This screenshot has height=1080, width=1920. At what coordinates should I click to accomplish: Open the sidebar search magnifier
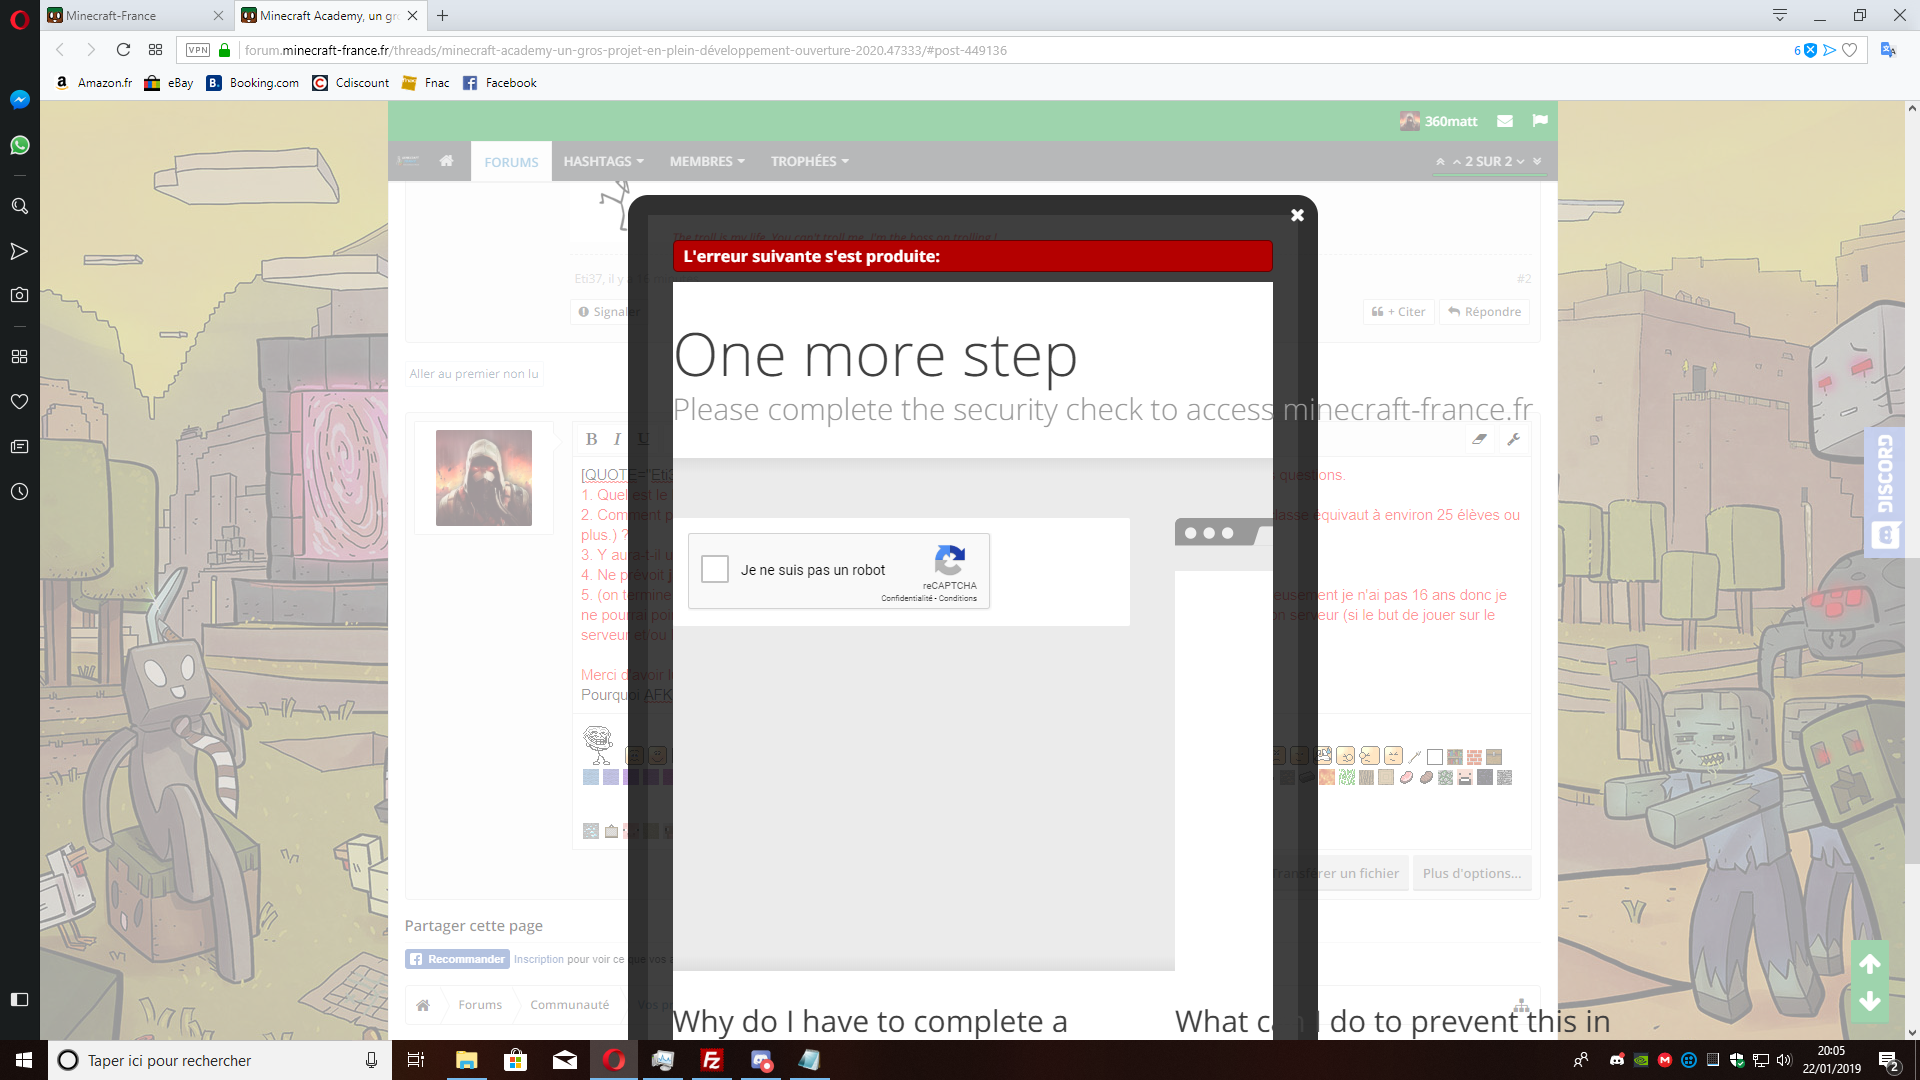(19, 206)
